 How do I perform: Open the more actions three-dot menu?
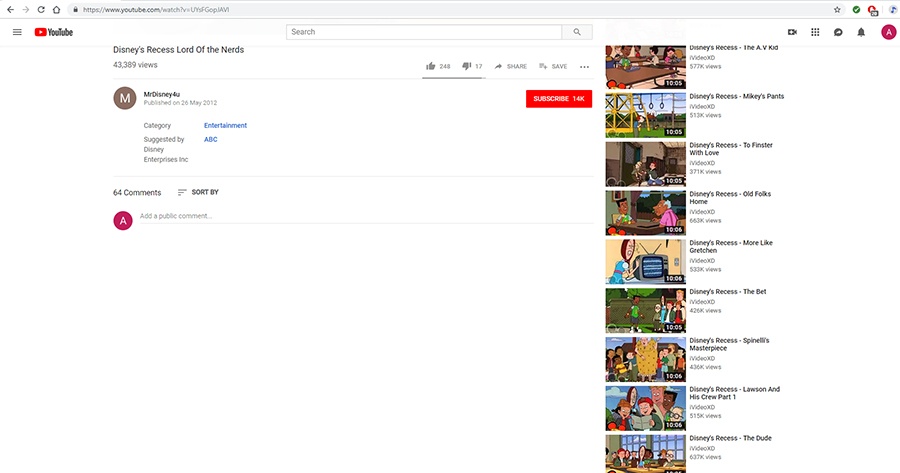[x=584, y=67]
